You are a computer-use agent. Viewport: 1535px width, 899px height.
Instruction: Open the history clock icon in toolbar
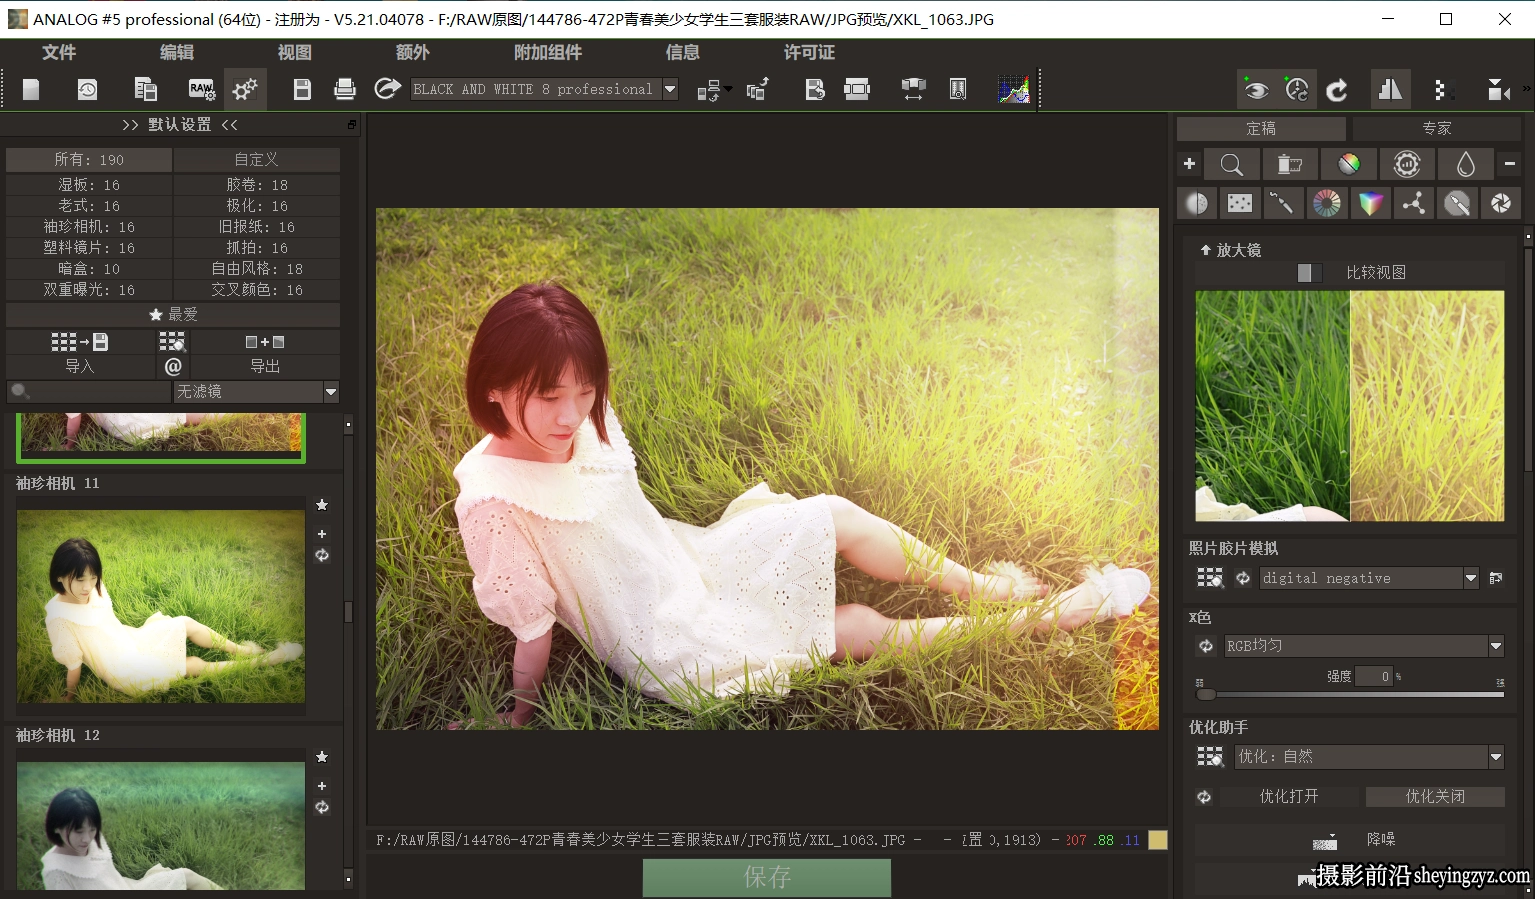(87, 89)
